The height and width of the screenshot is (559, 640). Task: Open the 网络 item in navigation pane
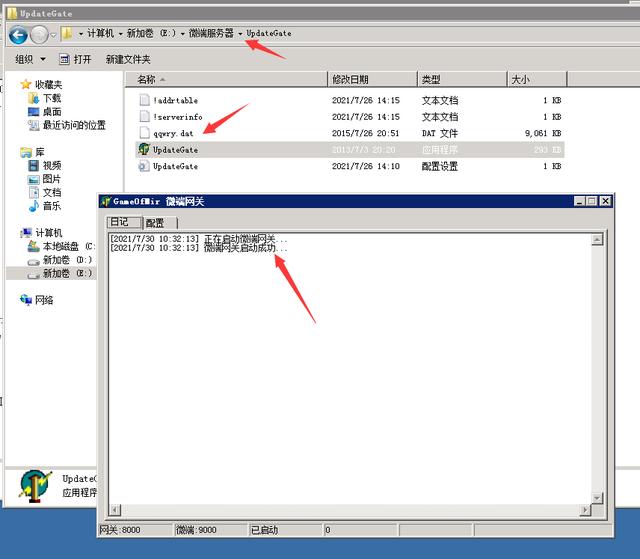point(44,299)
